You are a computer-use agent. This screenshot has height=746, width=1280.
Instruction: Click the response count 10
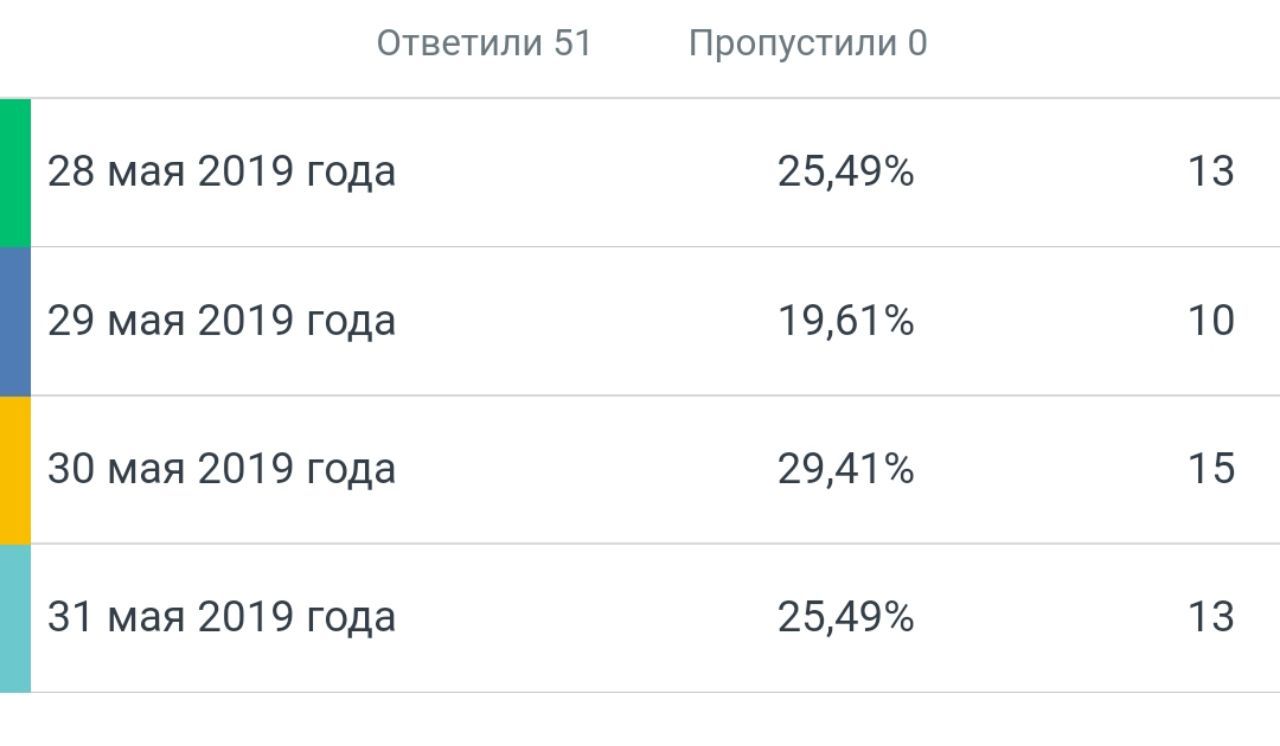tap(1211, 321)
